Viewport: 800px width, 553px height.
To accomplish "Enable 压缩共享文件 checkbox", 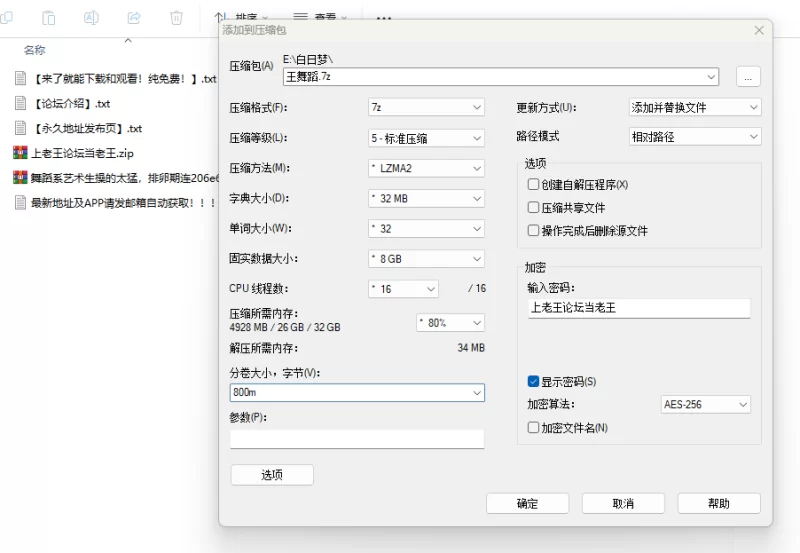I will click(x=533, y=207).
